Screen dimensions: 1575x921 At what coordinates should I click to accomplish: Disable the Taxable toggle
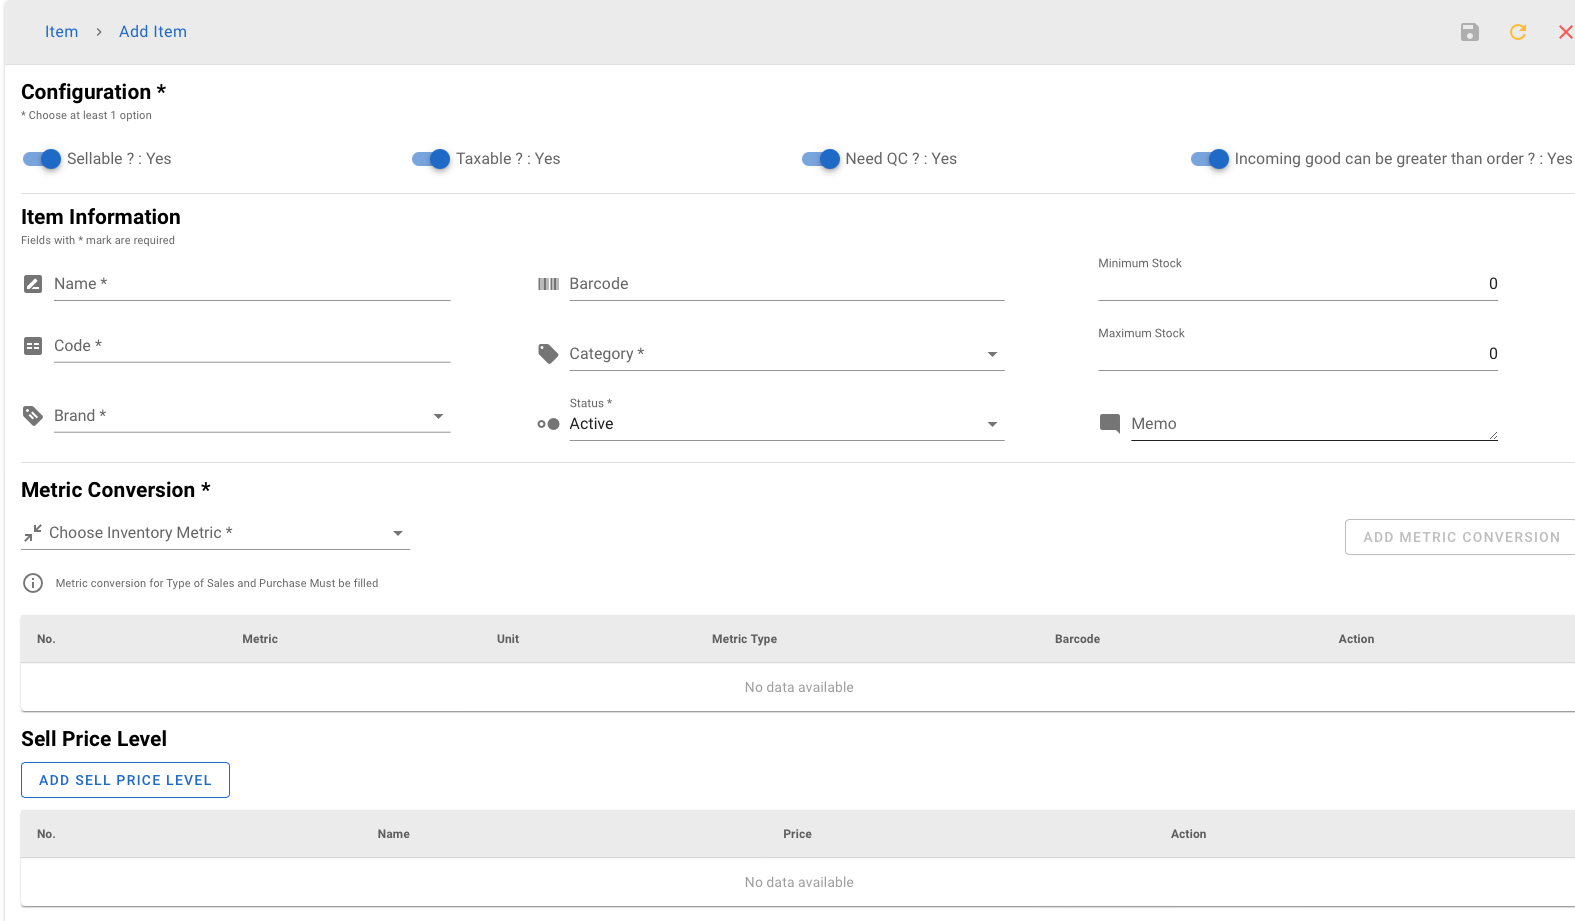coord(431,159)
